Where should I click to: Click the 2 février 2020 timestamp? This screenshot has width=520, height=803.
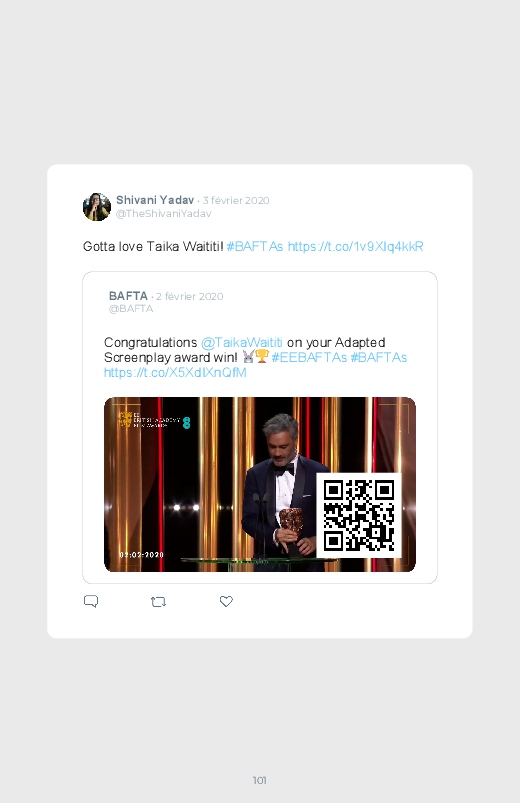[190, 297]
